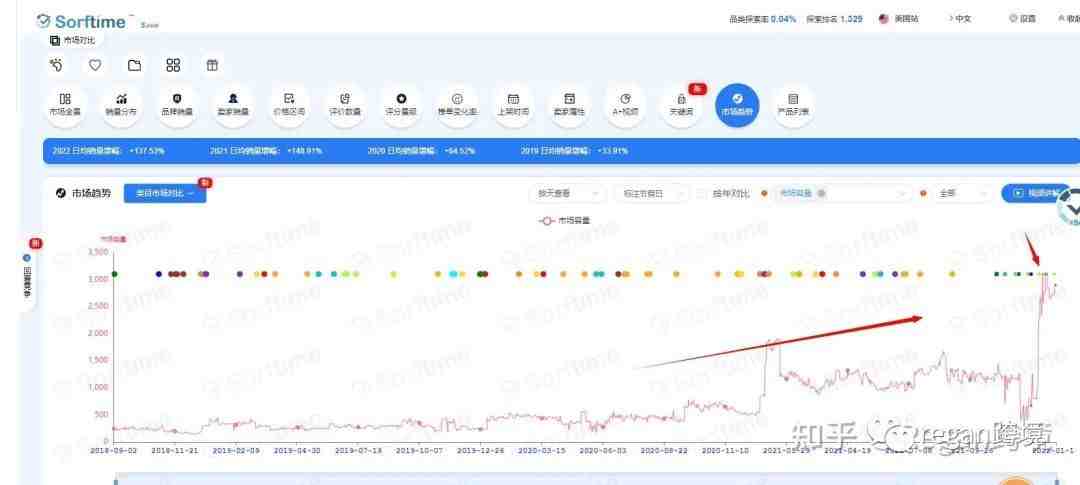Click the heart favorites icon
1080x485 pixels.
(95, 65)
